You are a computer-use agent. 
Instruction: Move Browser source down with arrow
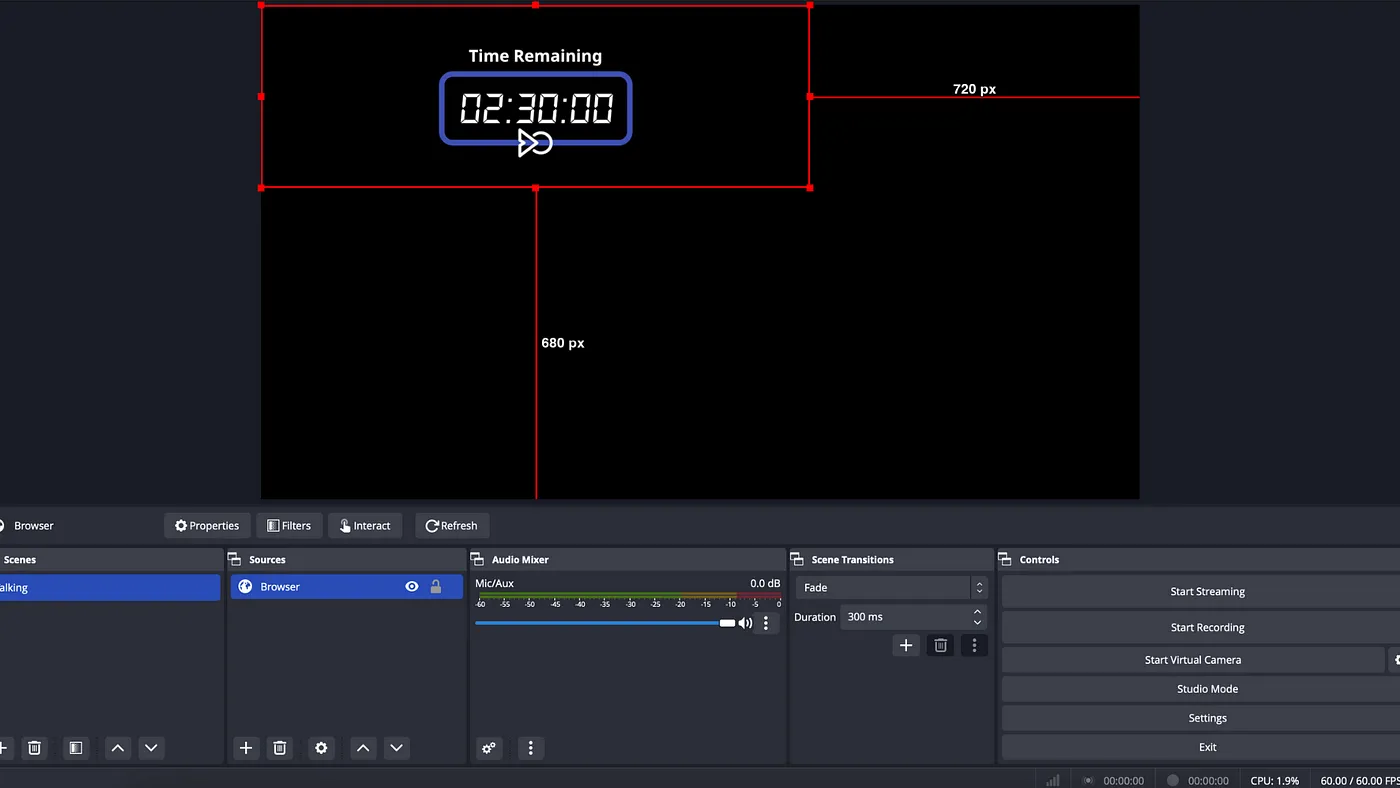tap(397, 748)
